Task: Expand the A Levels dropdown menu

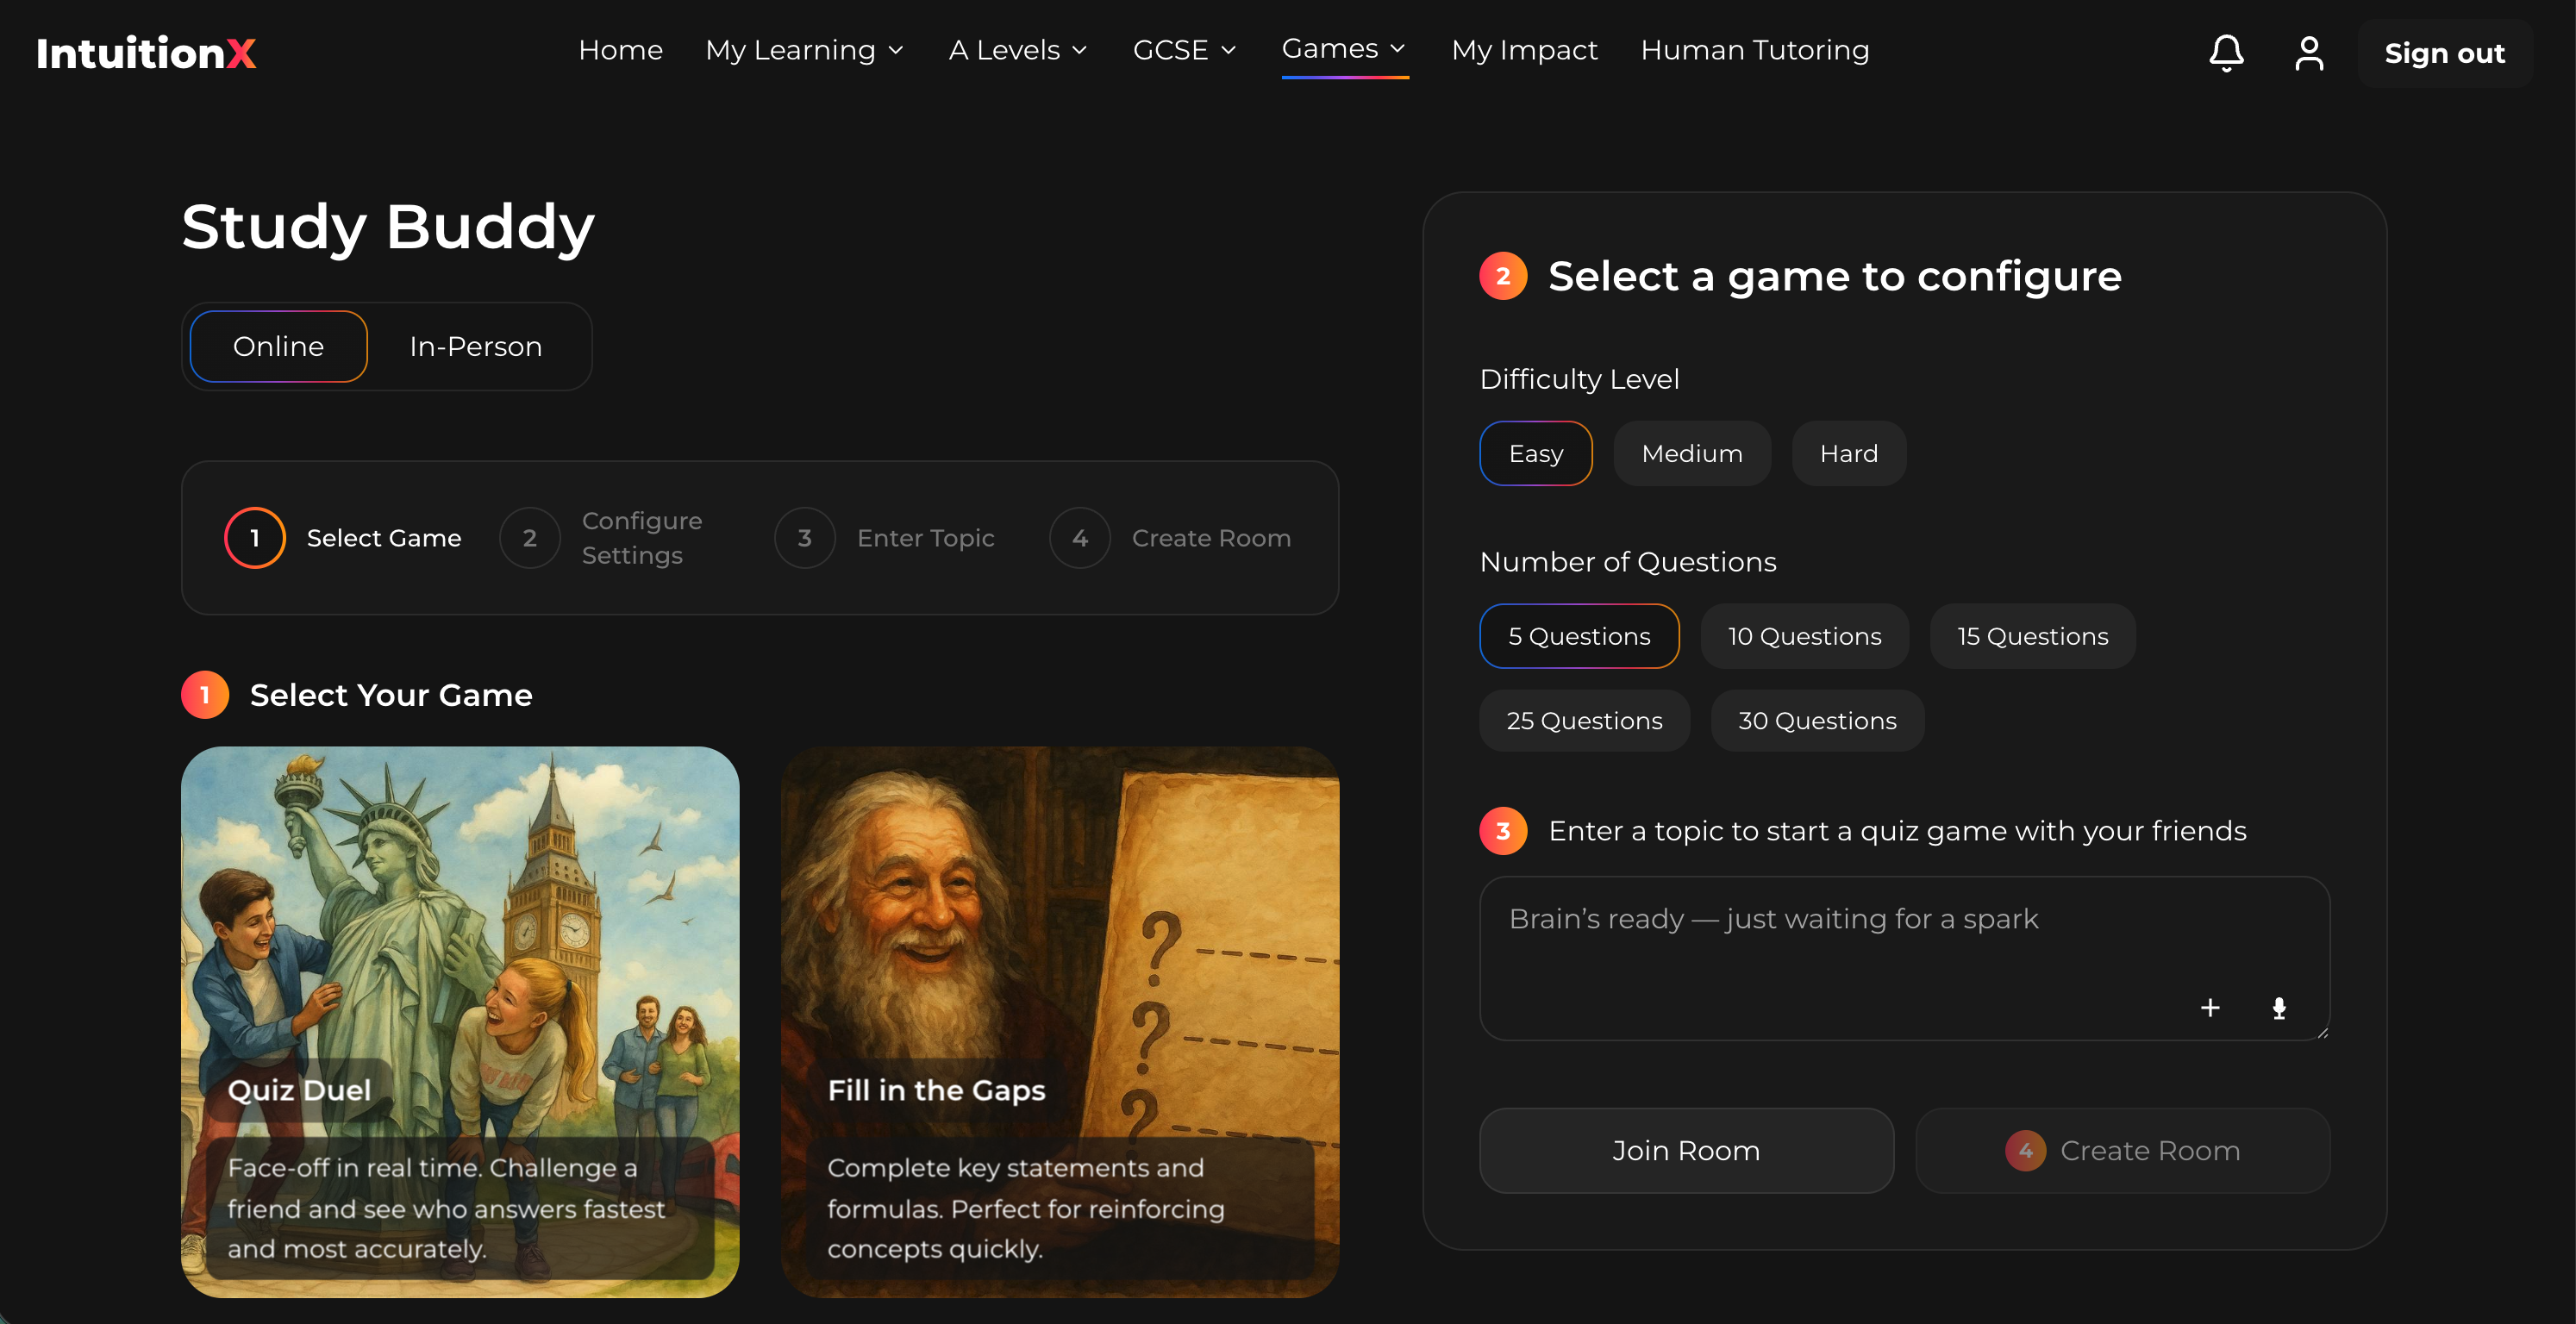Action: pos(1017,50)
